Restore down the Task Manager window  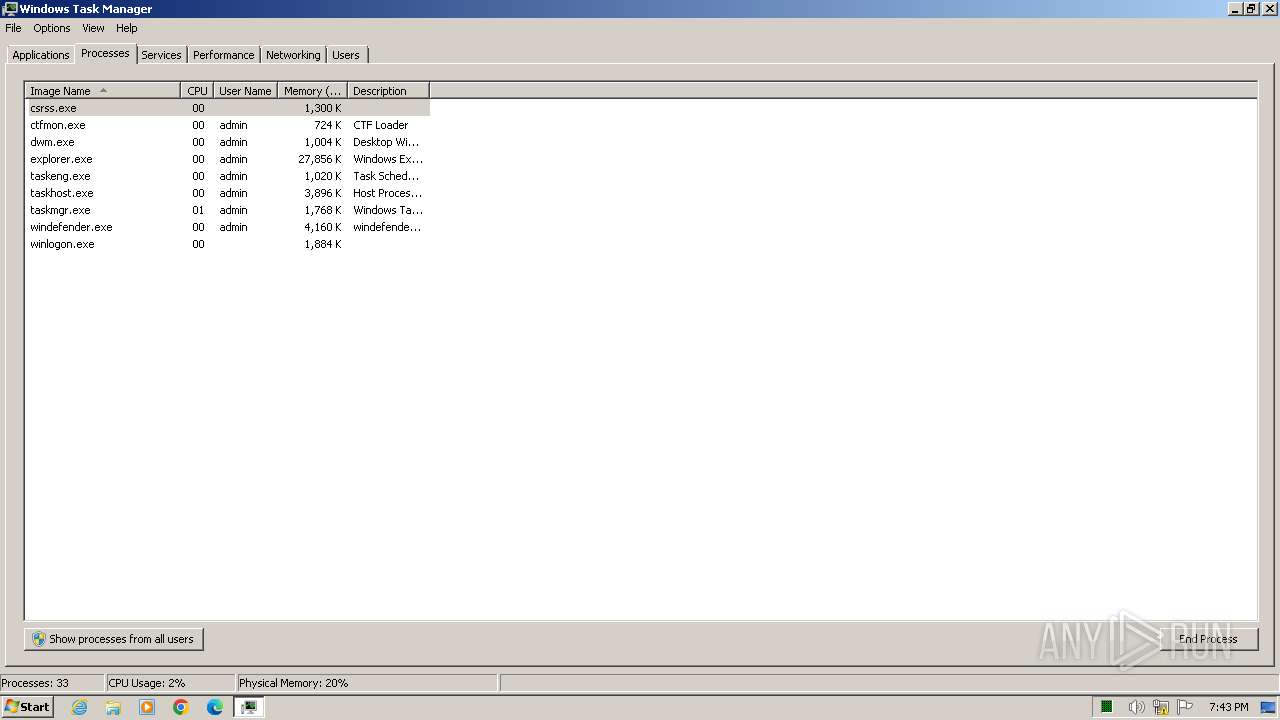coord(1250,9)
